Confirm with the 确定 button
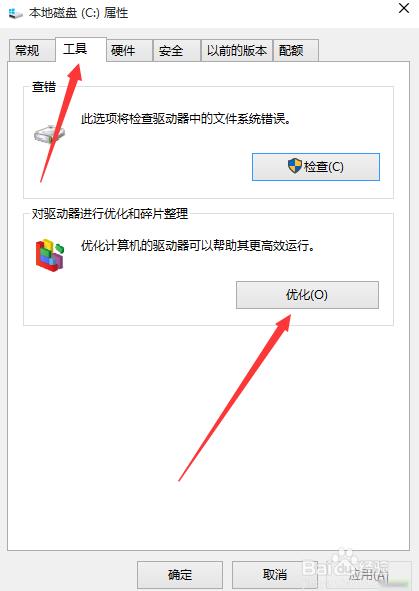The width and height of the screenshot is (419, 591). click(x=180, y=574)
